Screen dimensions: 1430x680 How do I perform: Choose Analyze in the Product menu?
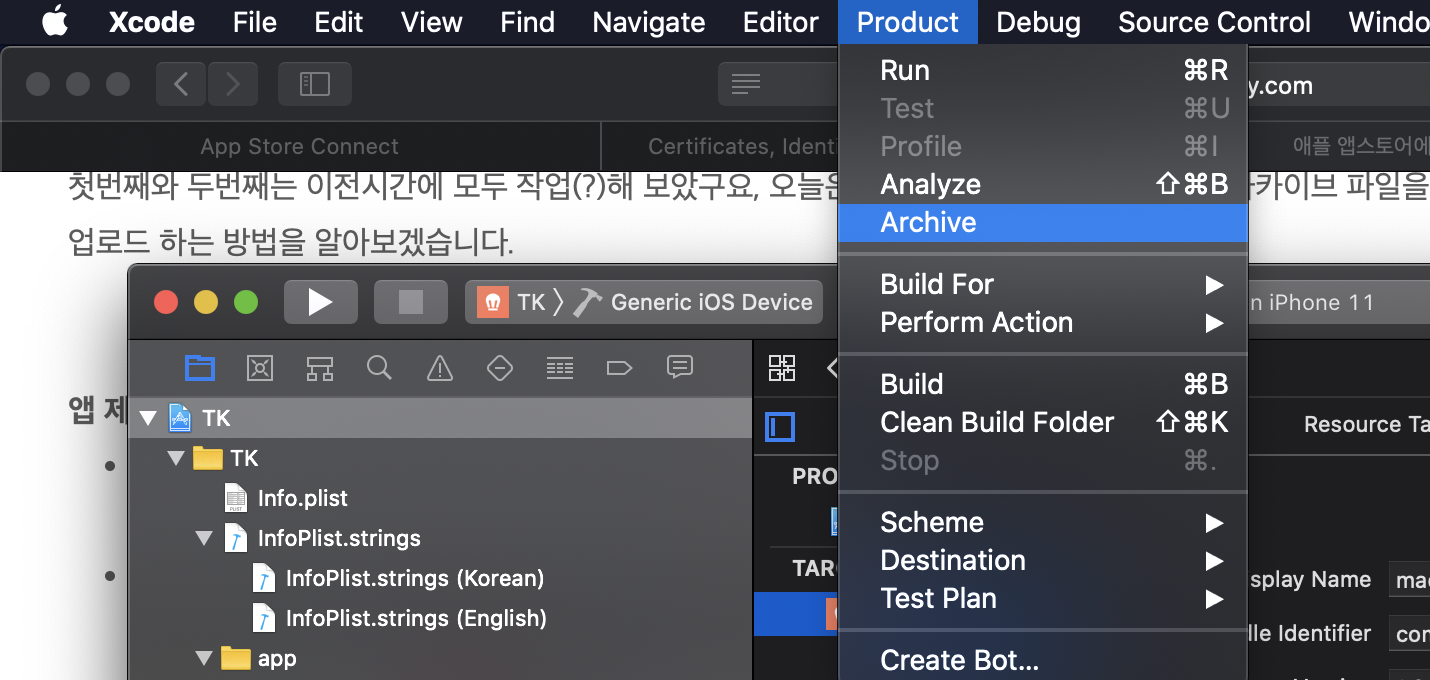(x=1043, y=185)
